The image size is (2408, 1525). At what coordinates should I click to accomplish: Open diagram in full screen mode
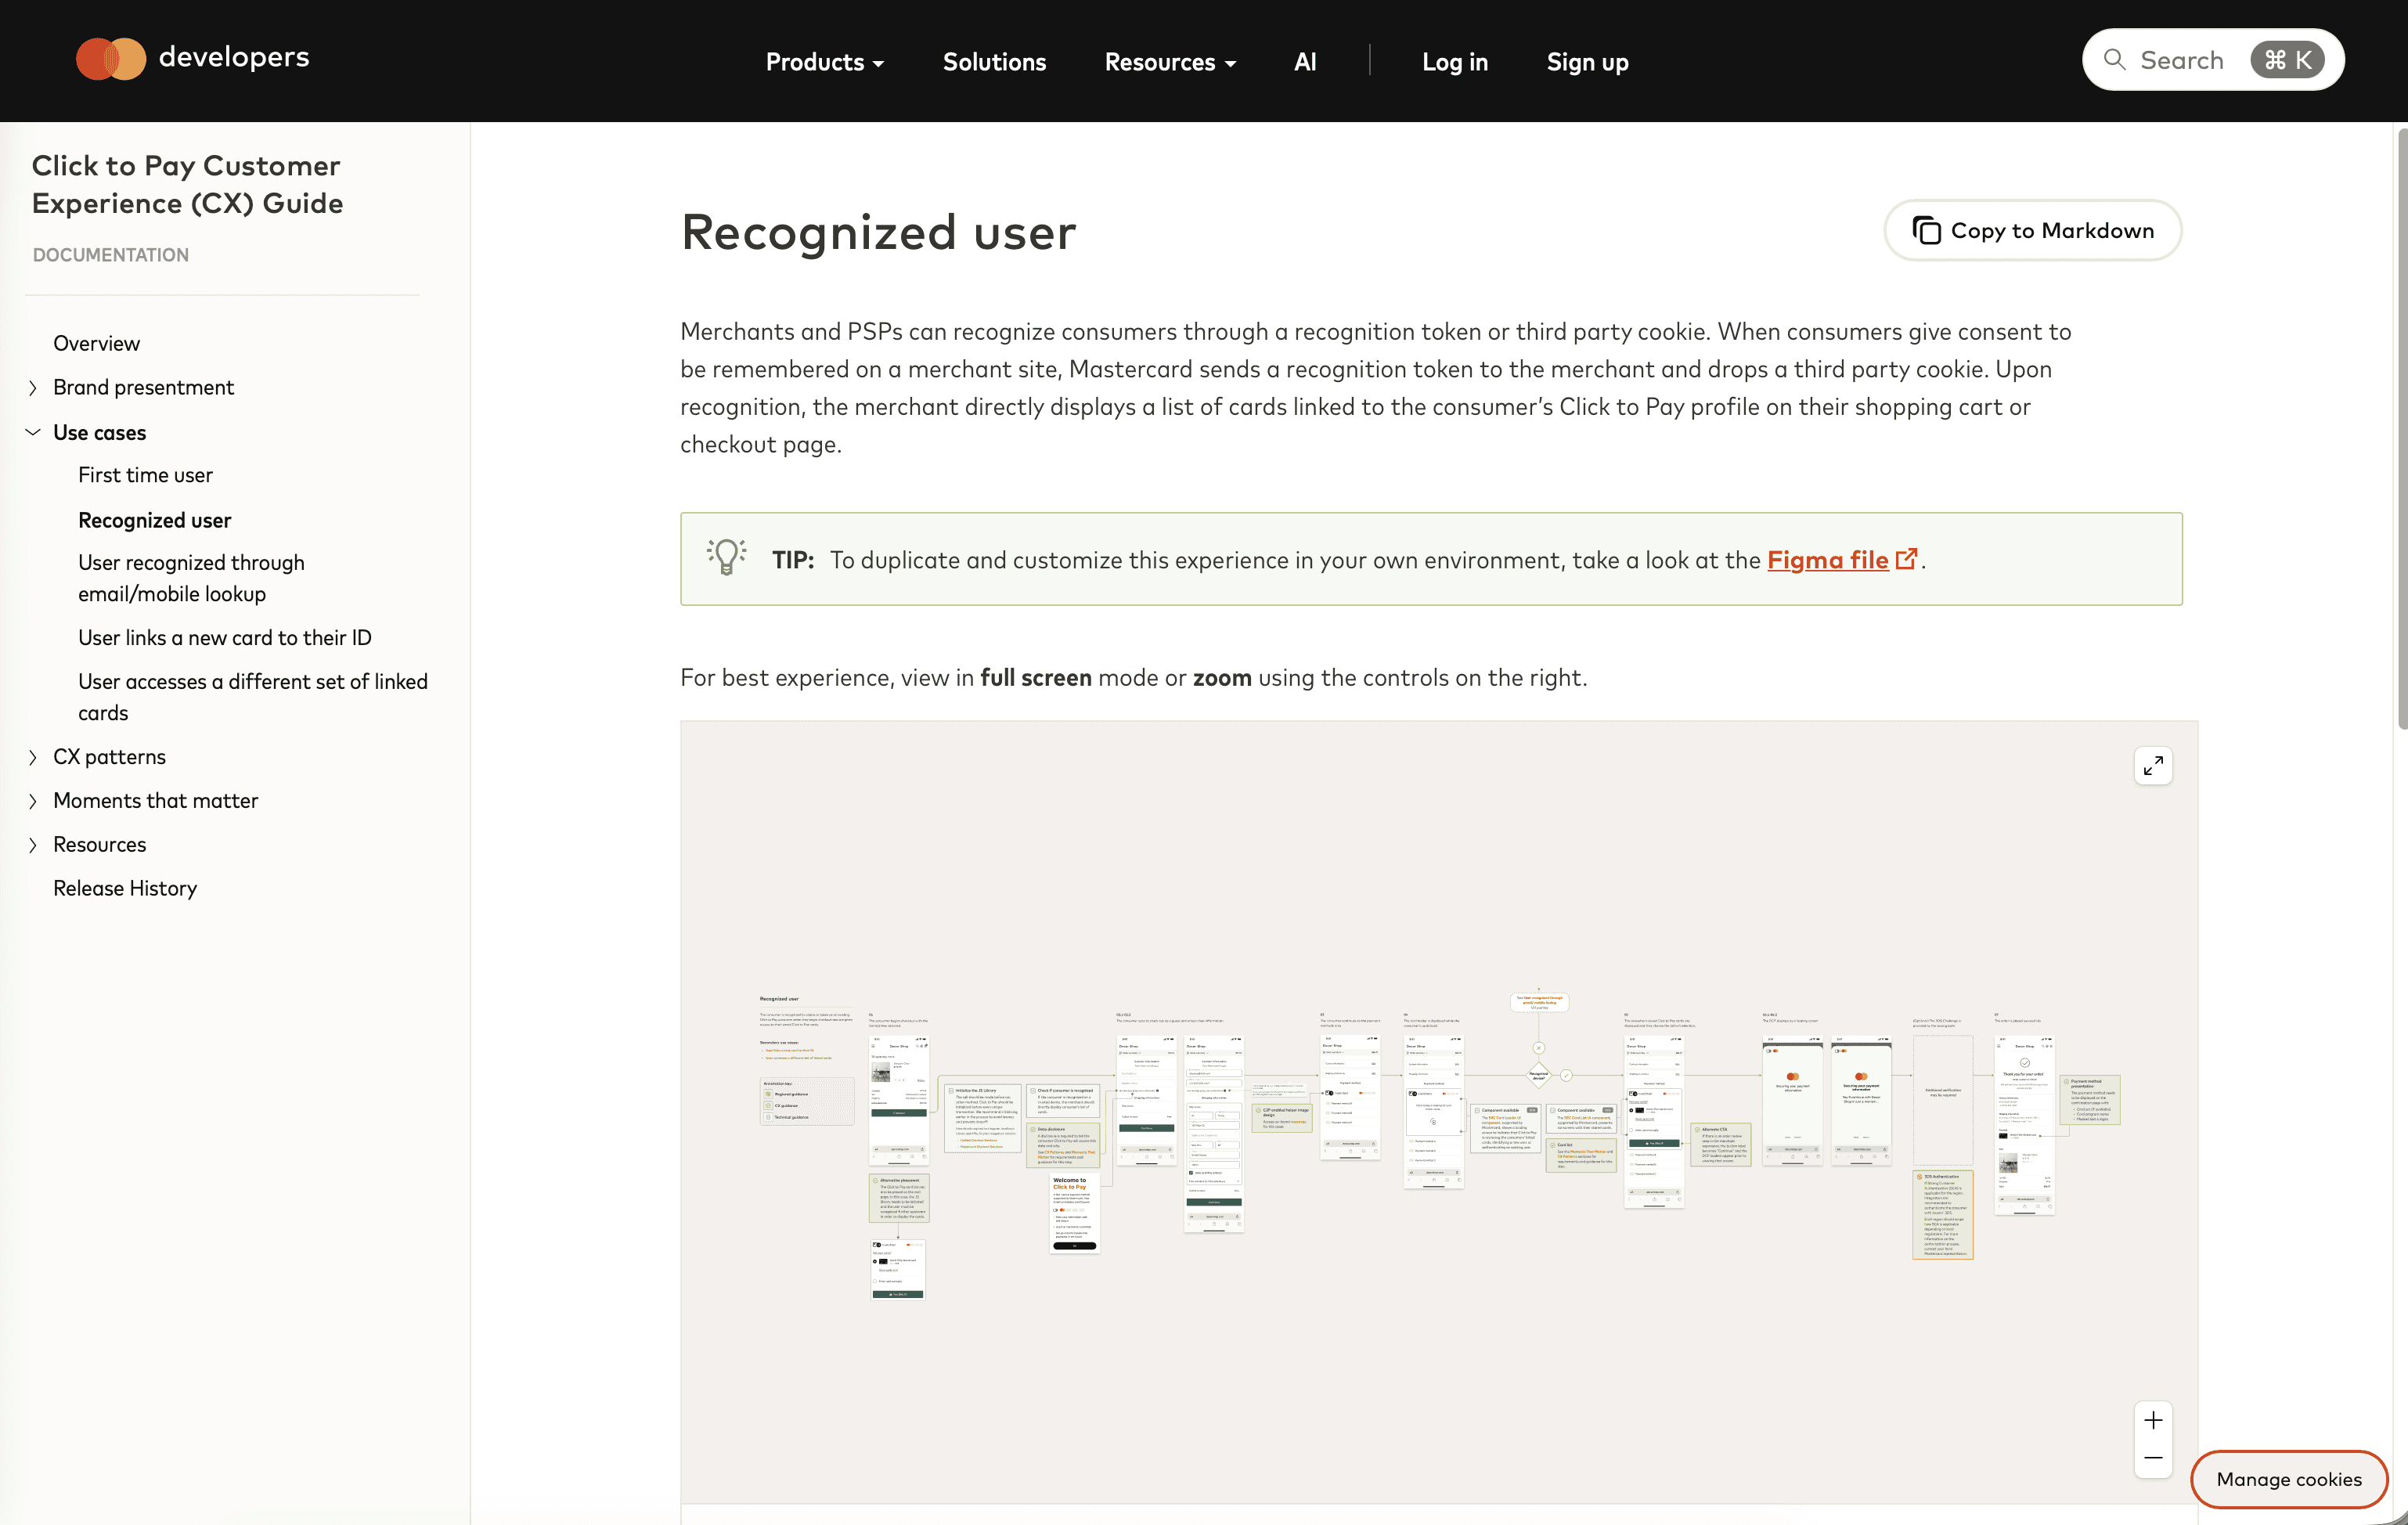[x=2153, y=766]
